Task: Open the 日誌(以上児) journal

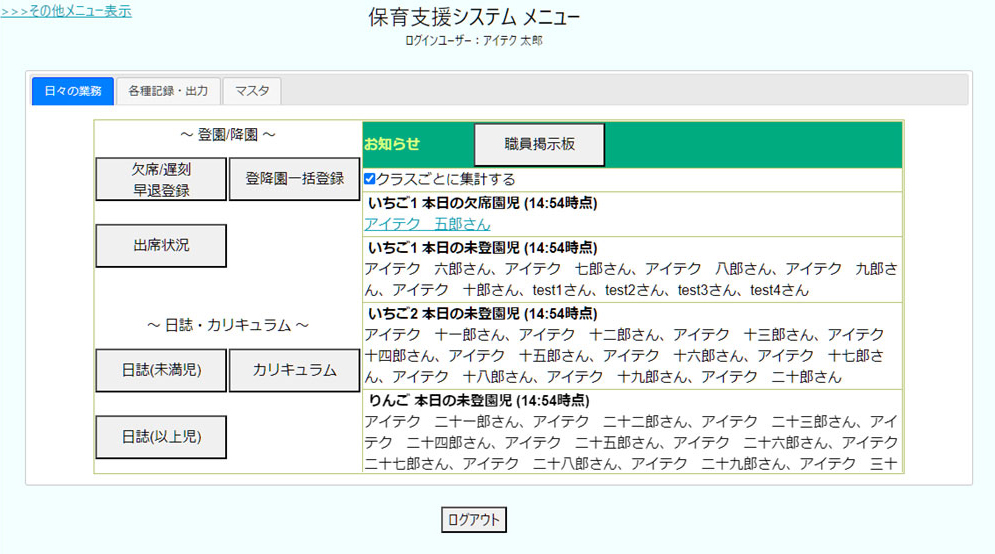Action: point(161,437)
